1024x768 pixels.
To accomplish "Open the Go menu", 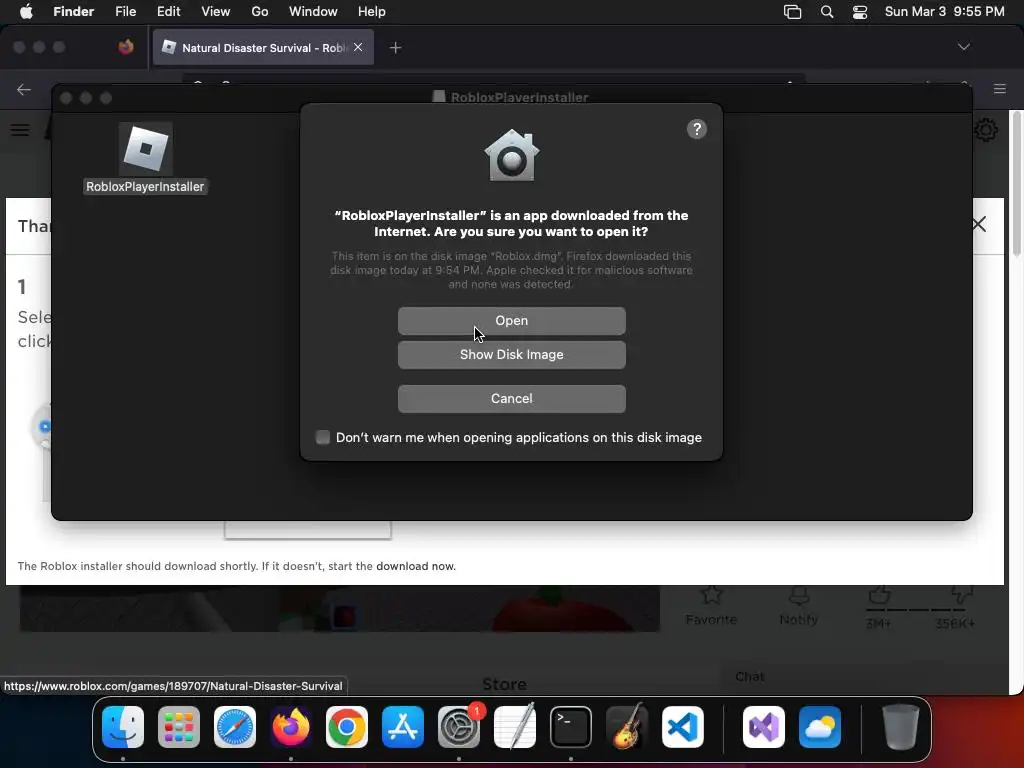I will click(260, 12).
